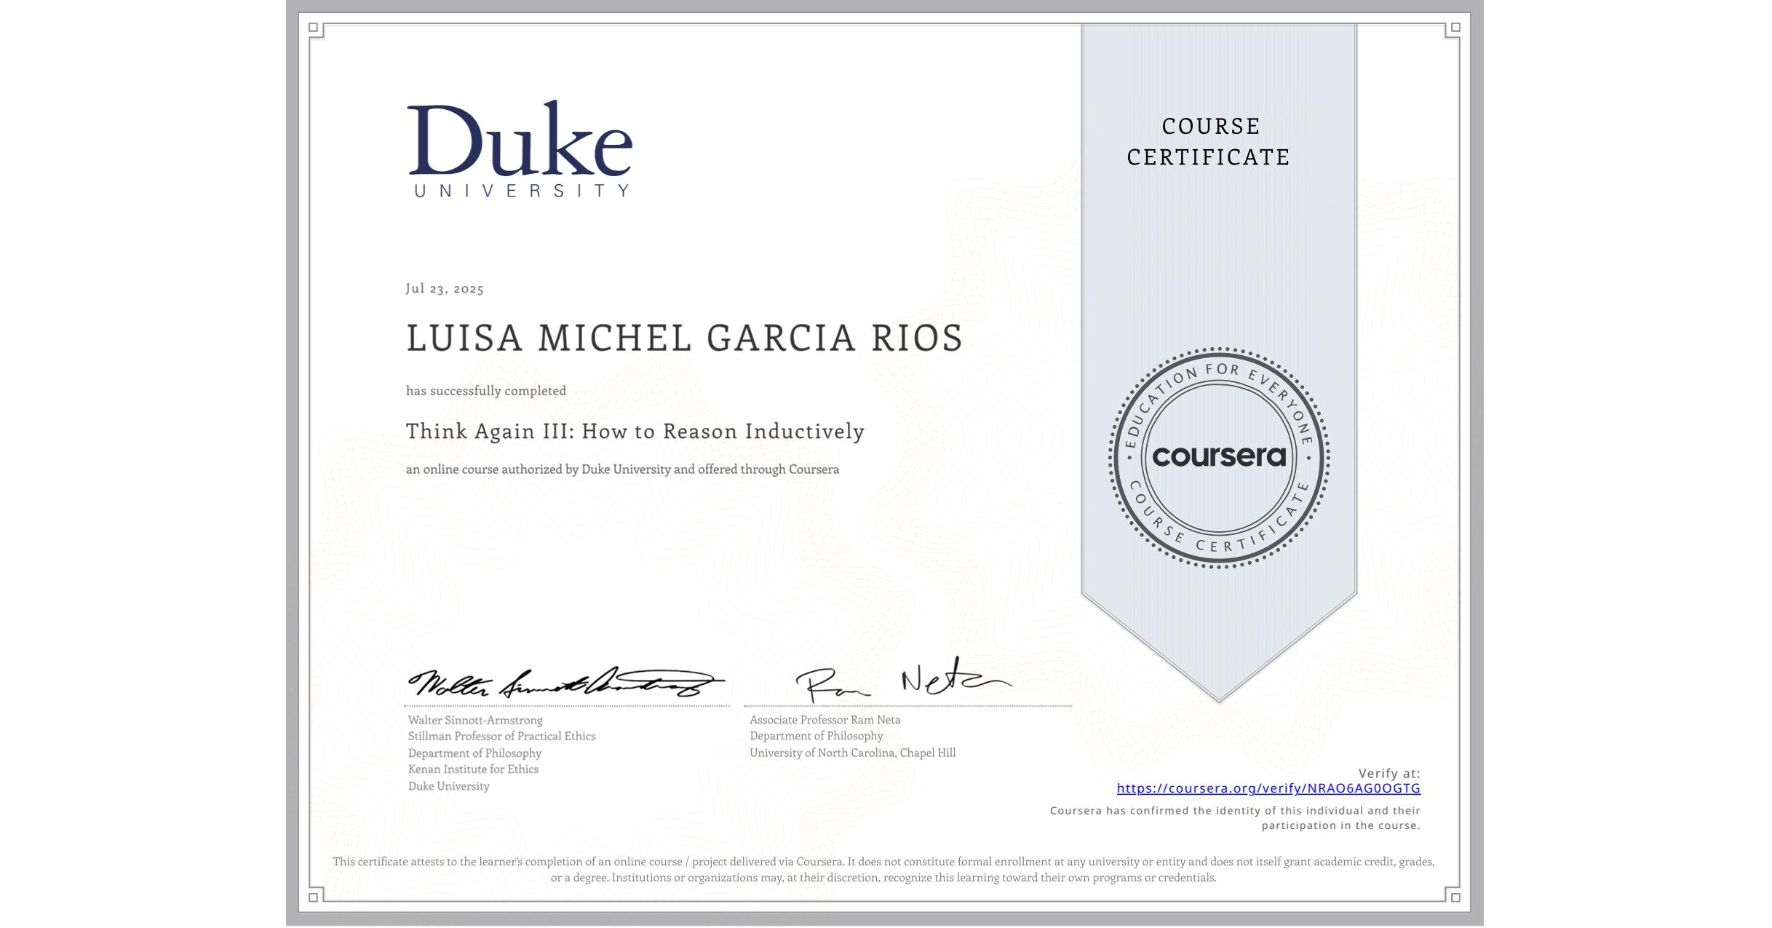Click 'Coursera has confirmed the identity' note
The width and height of the screenshot is (1772, 928).
click(1235, 818)
